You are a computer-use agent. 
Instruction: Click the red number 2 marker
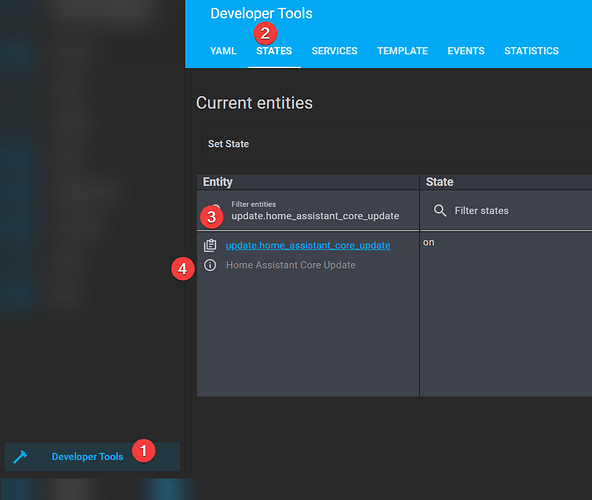(265, 34)
